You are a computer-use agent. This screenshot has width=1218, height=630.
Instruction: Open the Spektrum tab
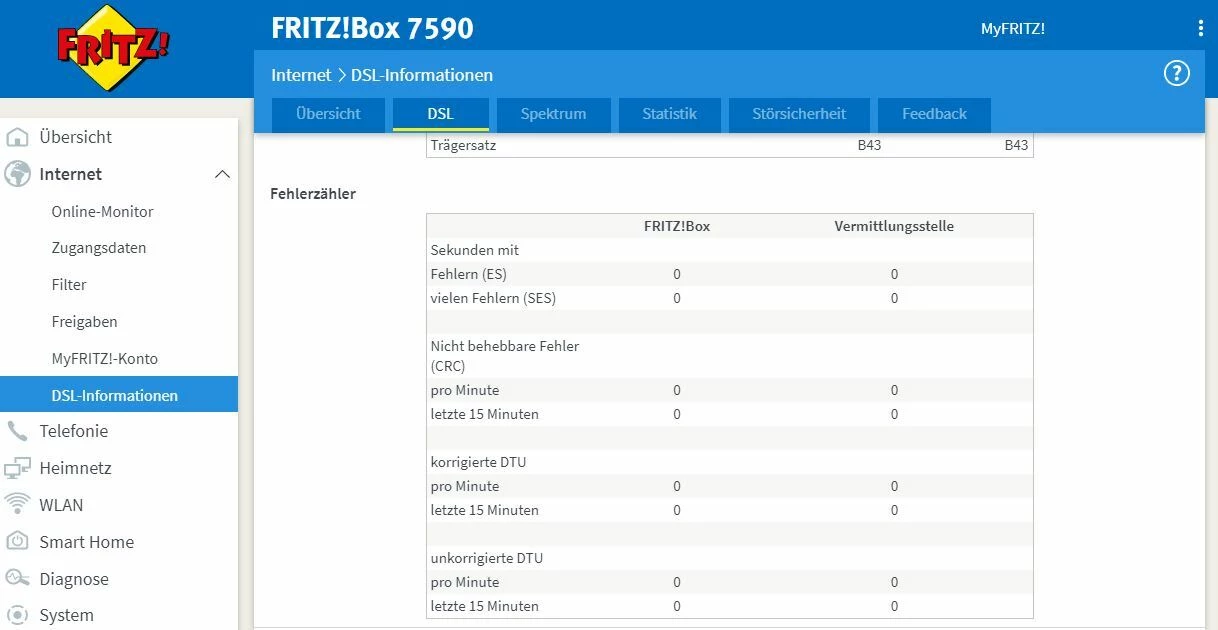pyautogui.click(x=553, y=114)
